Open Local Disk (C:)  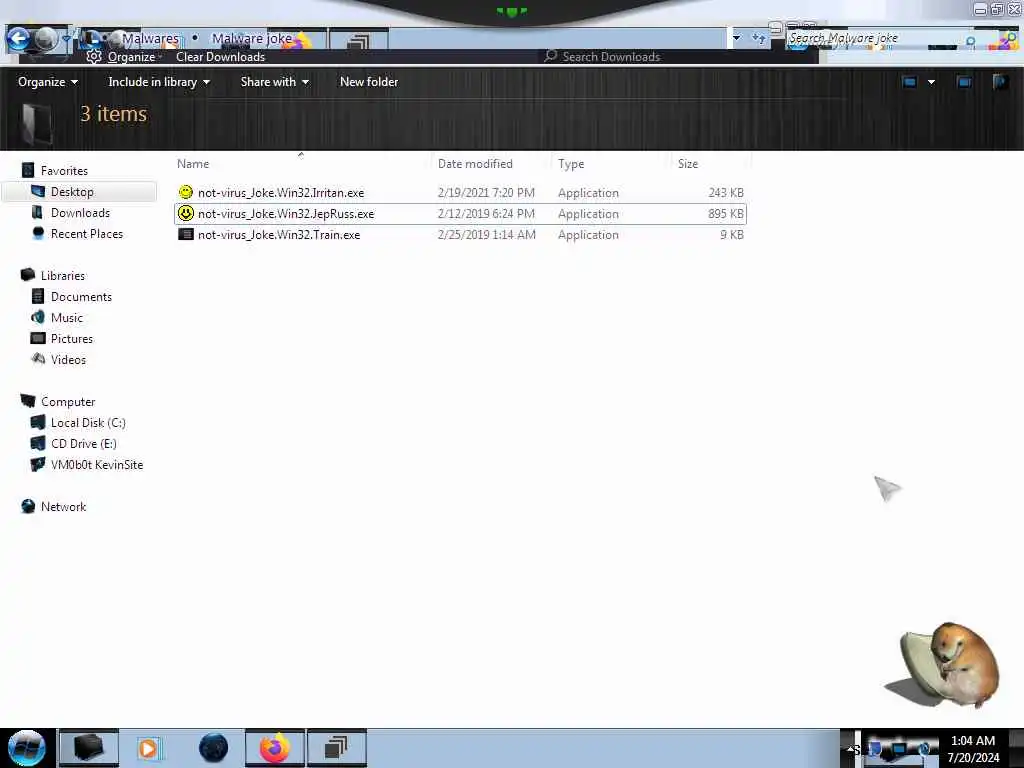pyautogui.click(x=88, y=423)
